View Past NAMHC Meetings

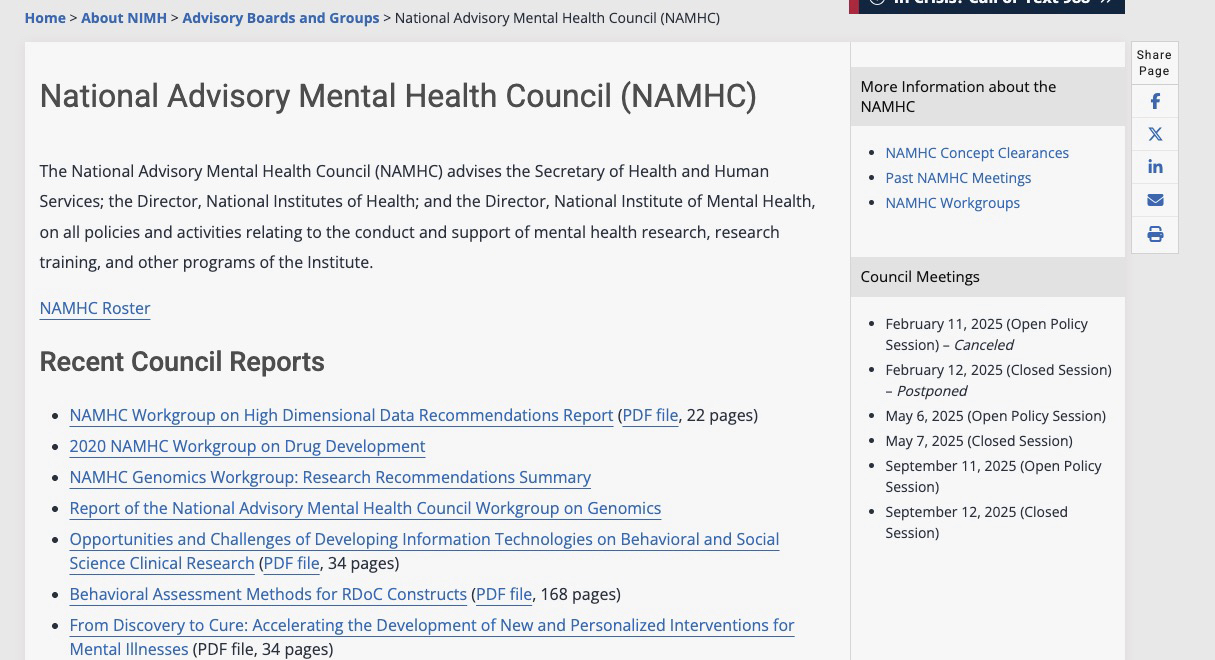tap(958, 178)
